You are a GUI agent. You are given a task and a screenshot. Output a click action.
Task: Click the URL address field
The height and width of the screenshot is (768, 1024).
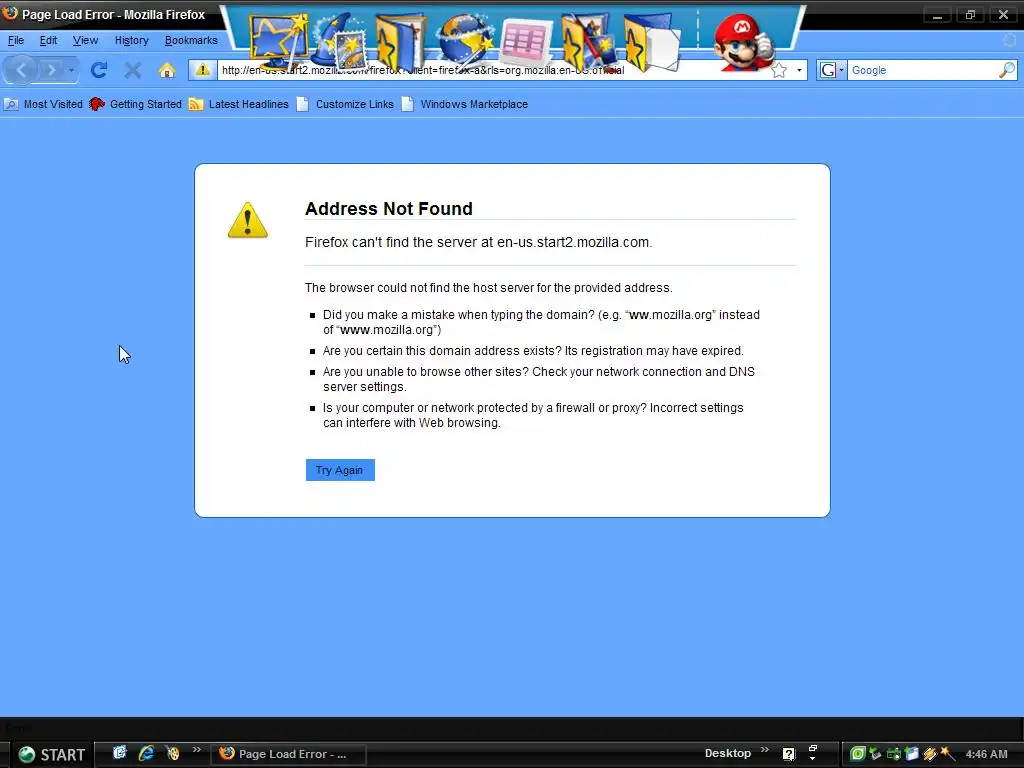[493, 70]
